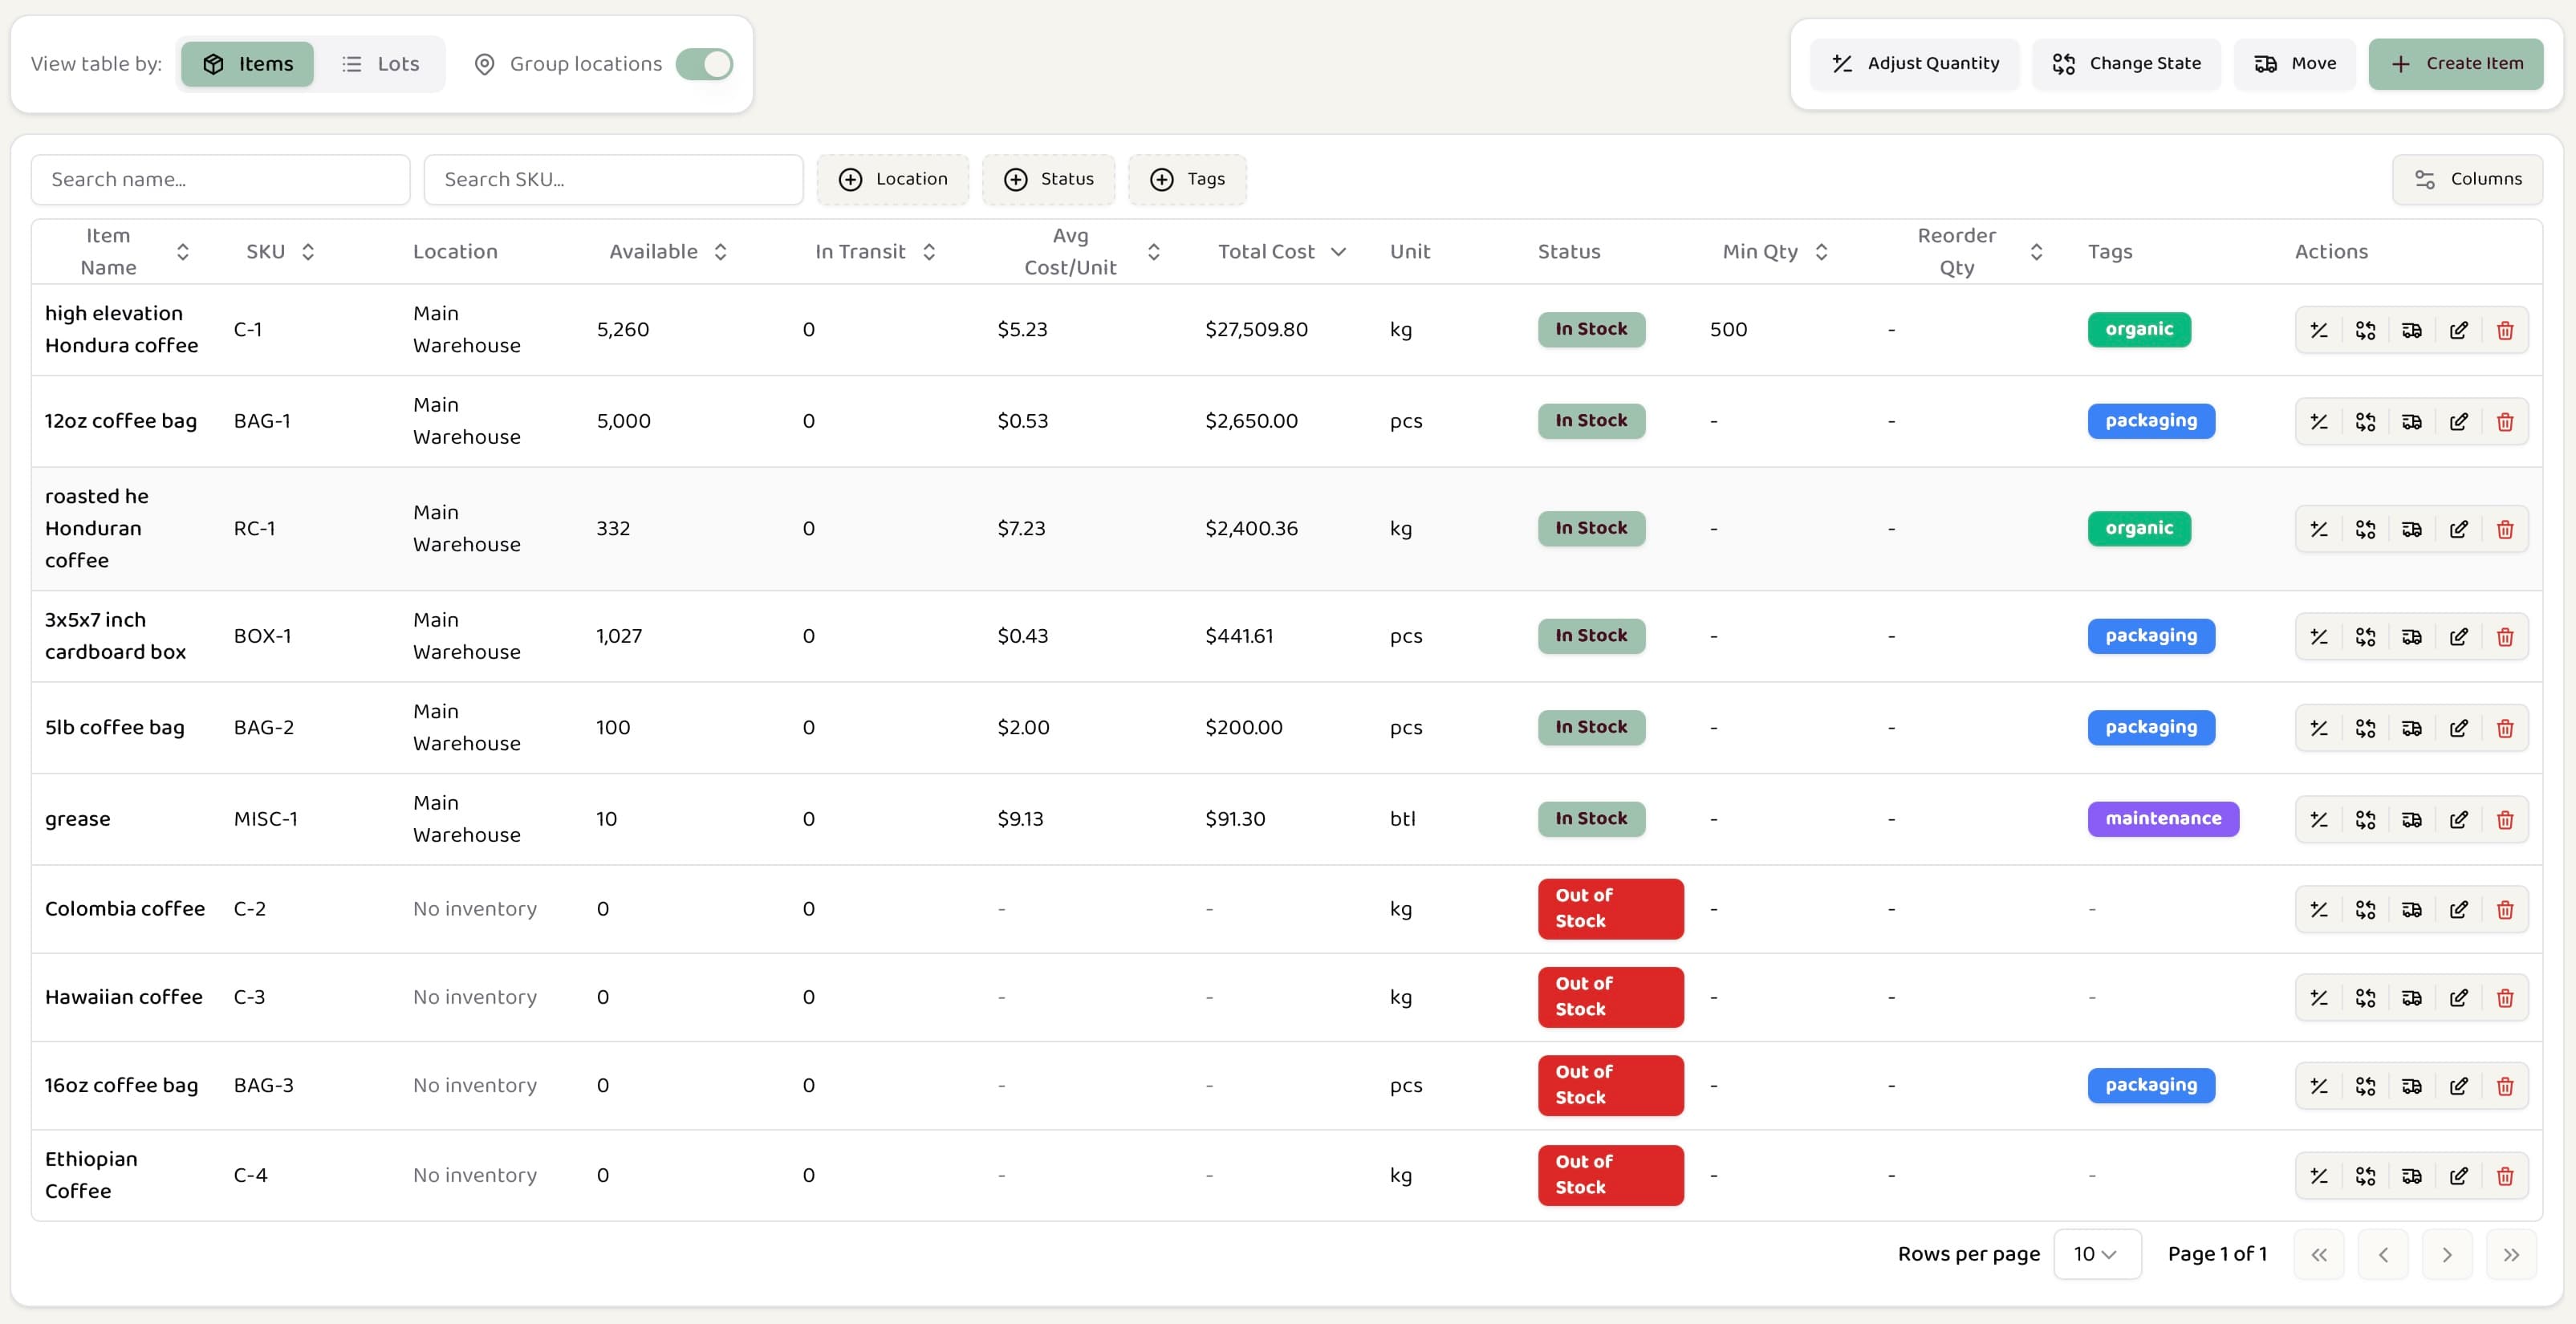
Task: Delete the Hawaiian coffee row via trash icon
Action: coord(2505,997)
